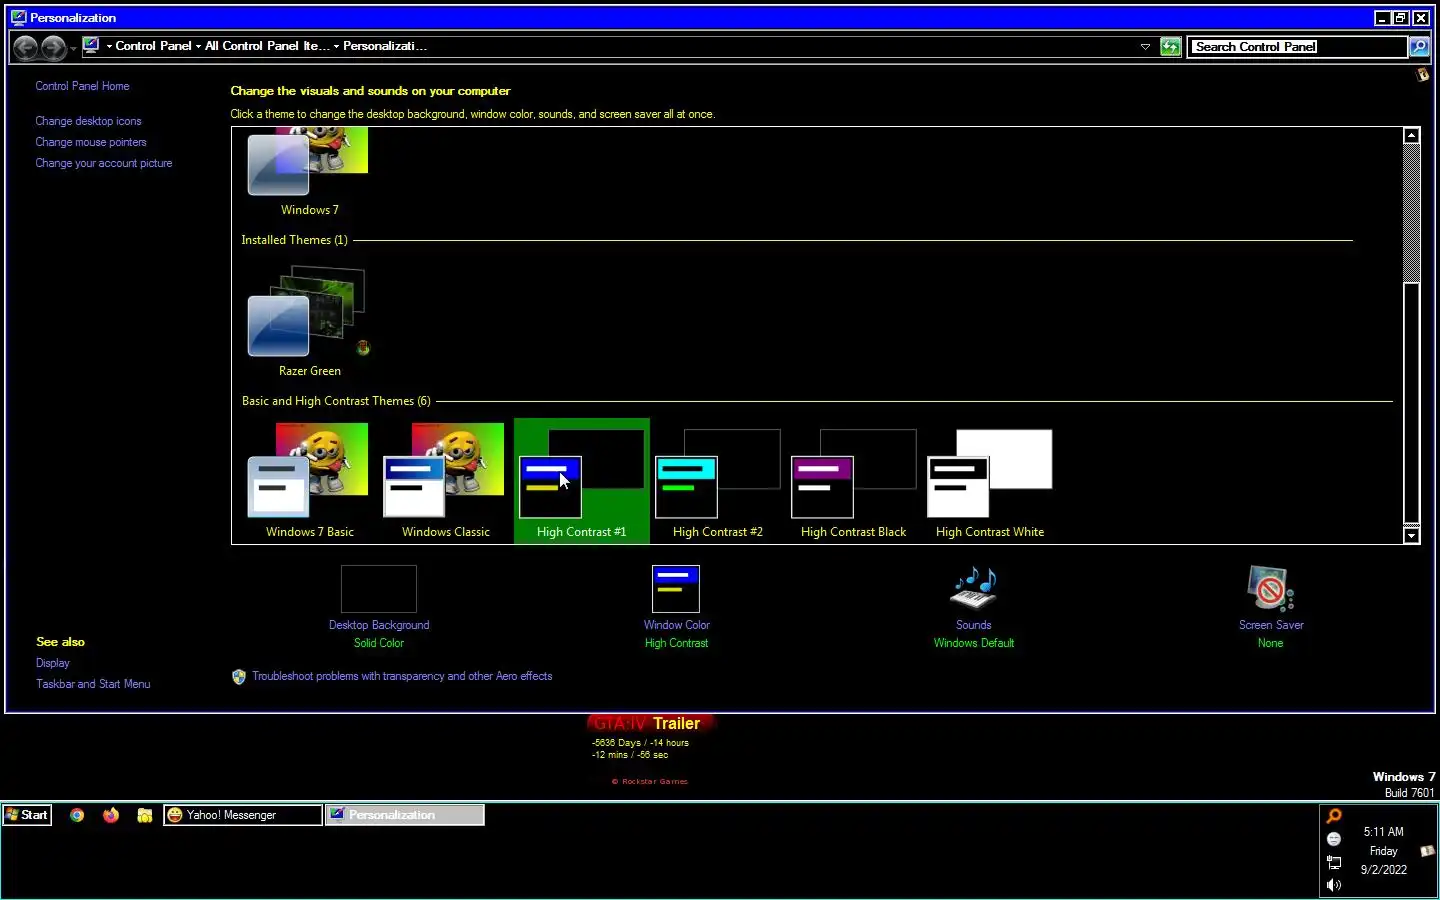Click the monitor icon in address bar

coord(91,45)
